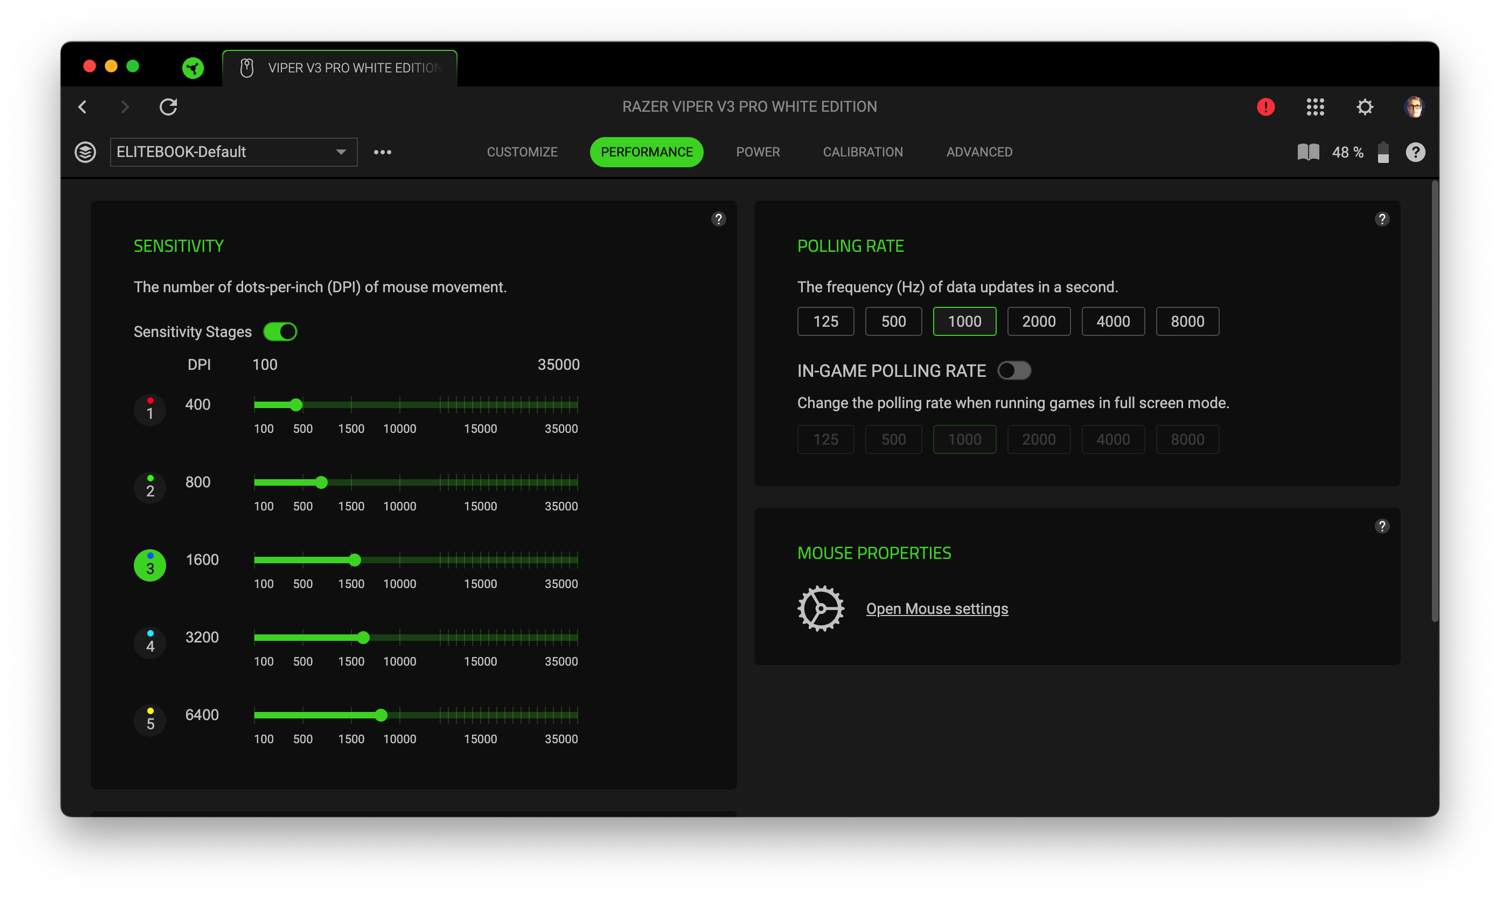Click stage 3 DPI slider handle
The image size is (1500, 897).
click(x=355, y=560)
